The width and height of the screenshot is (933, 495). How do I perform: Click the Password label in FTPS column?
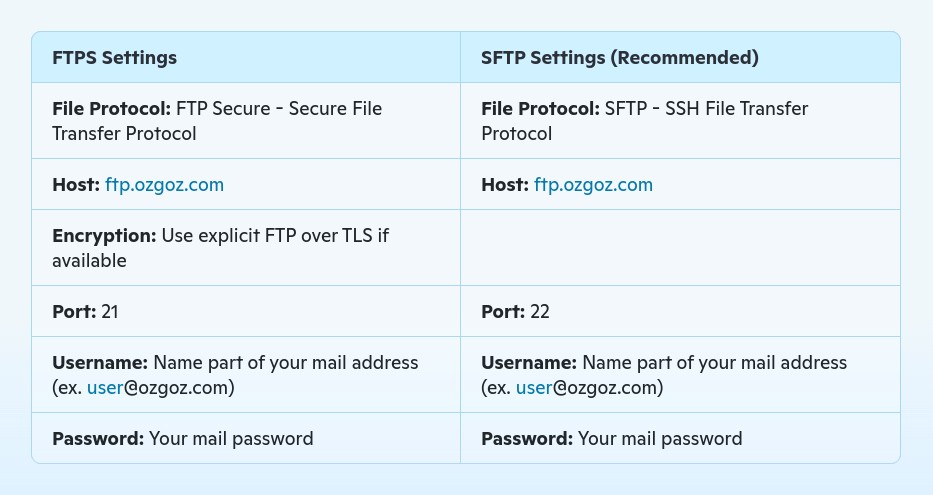(98, 439)
